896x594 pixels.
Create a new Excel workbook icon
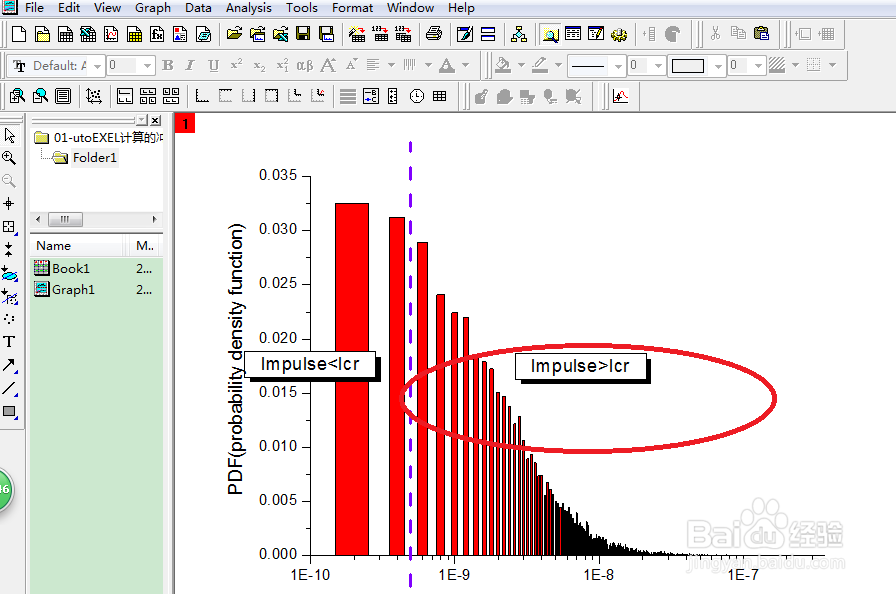pos(88,34)
